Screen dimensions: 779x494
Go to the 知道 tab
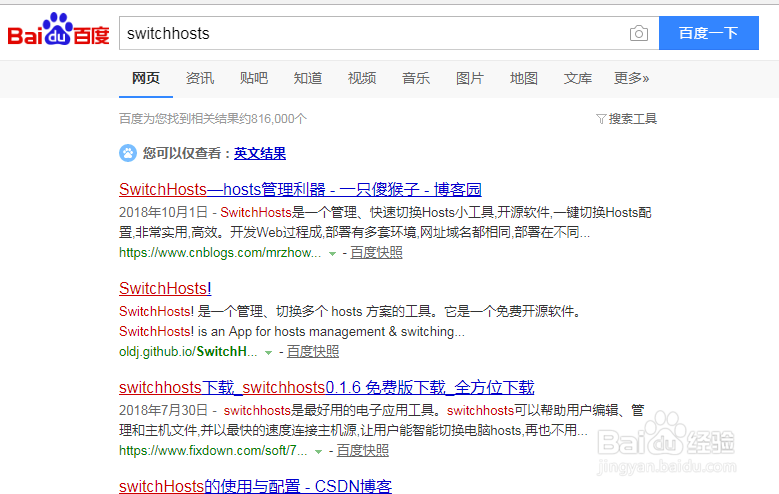[x=308, y=79]
